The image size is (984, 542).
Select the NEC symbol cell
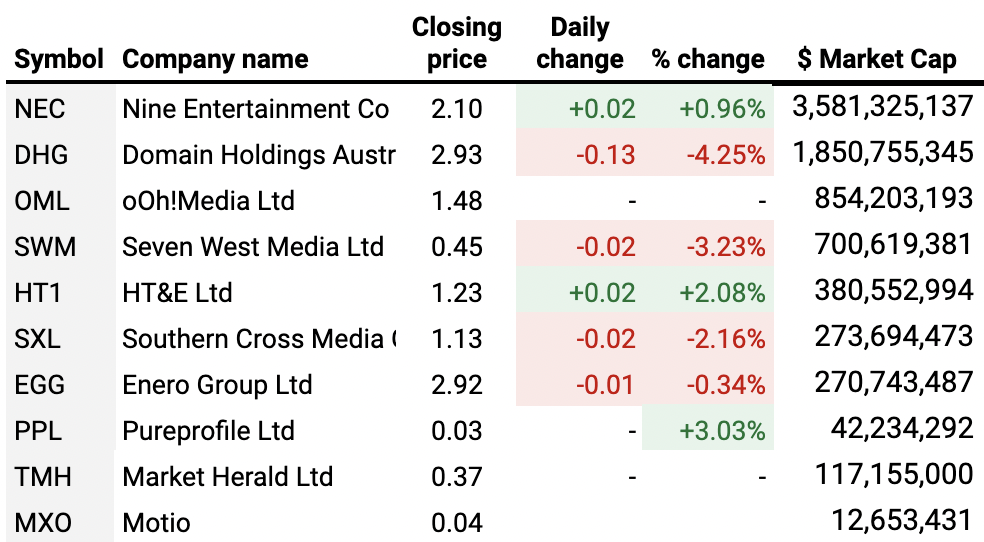pyautogui.click(x=41, y=109)
